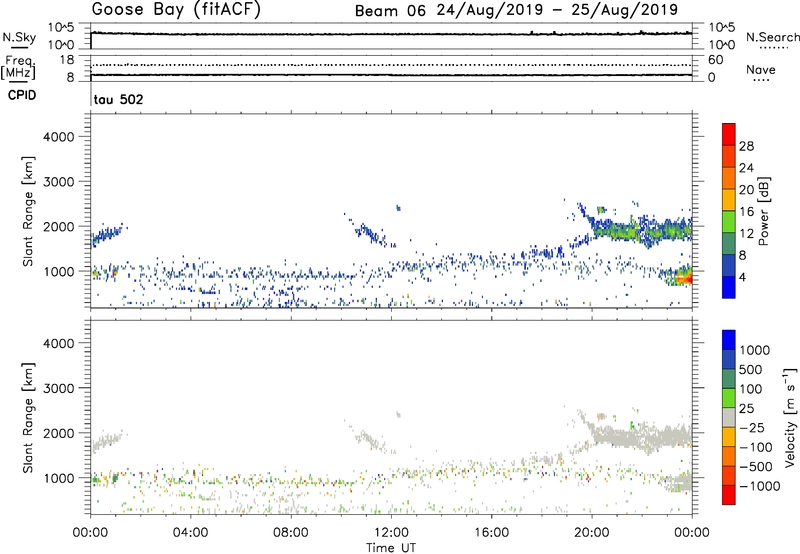Click the '18' tick on the frequency axis
This screenshot has width=800, height=554.
[67, 60]
